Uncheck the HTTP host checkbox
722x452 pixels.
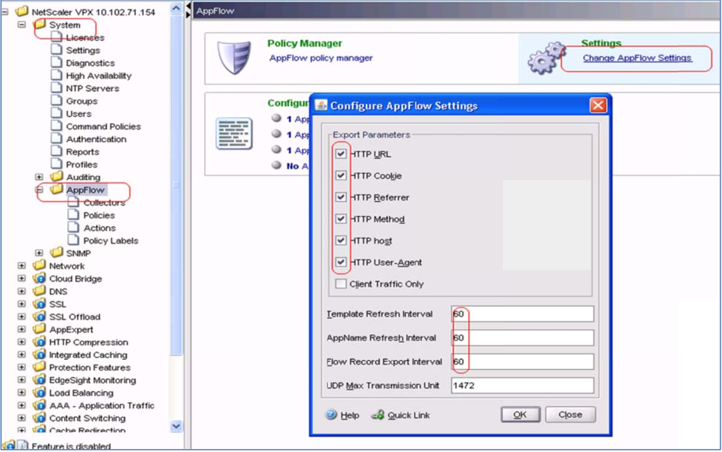(x=341, y=240)
